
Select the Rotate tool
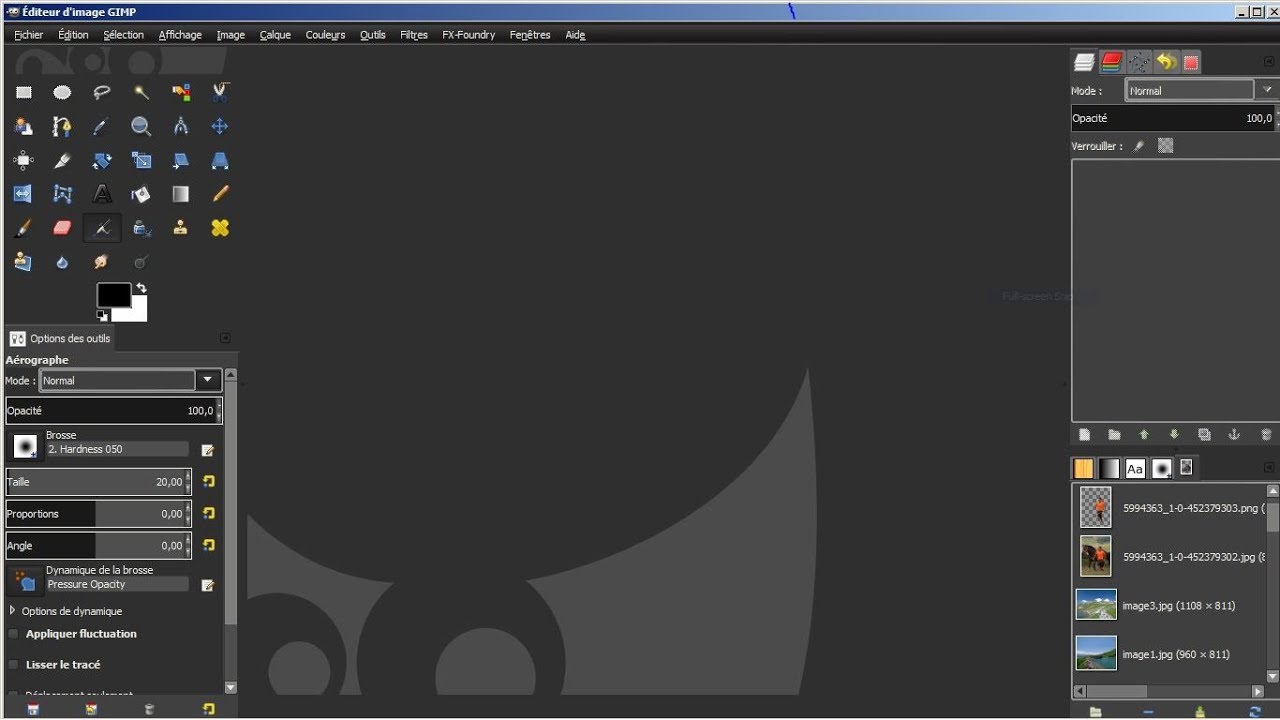coord(101,160)
